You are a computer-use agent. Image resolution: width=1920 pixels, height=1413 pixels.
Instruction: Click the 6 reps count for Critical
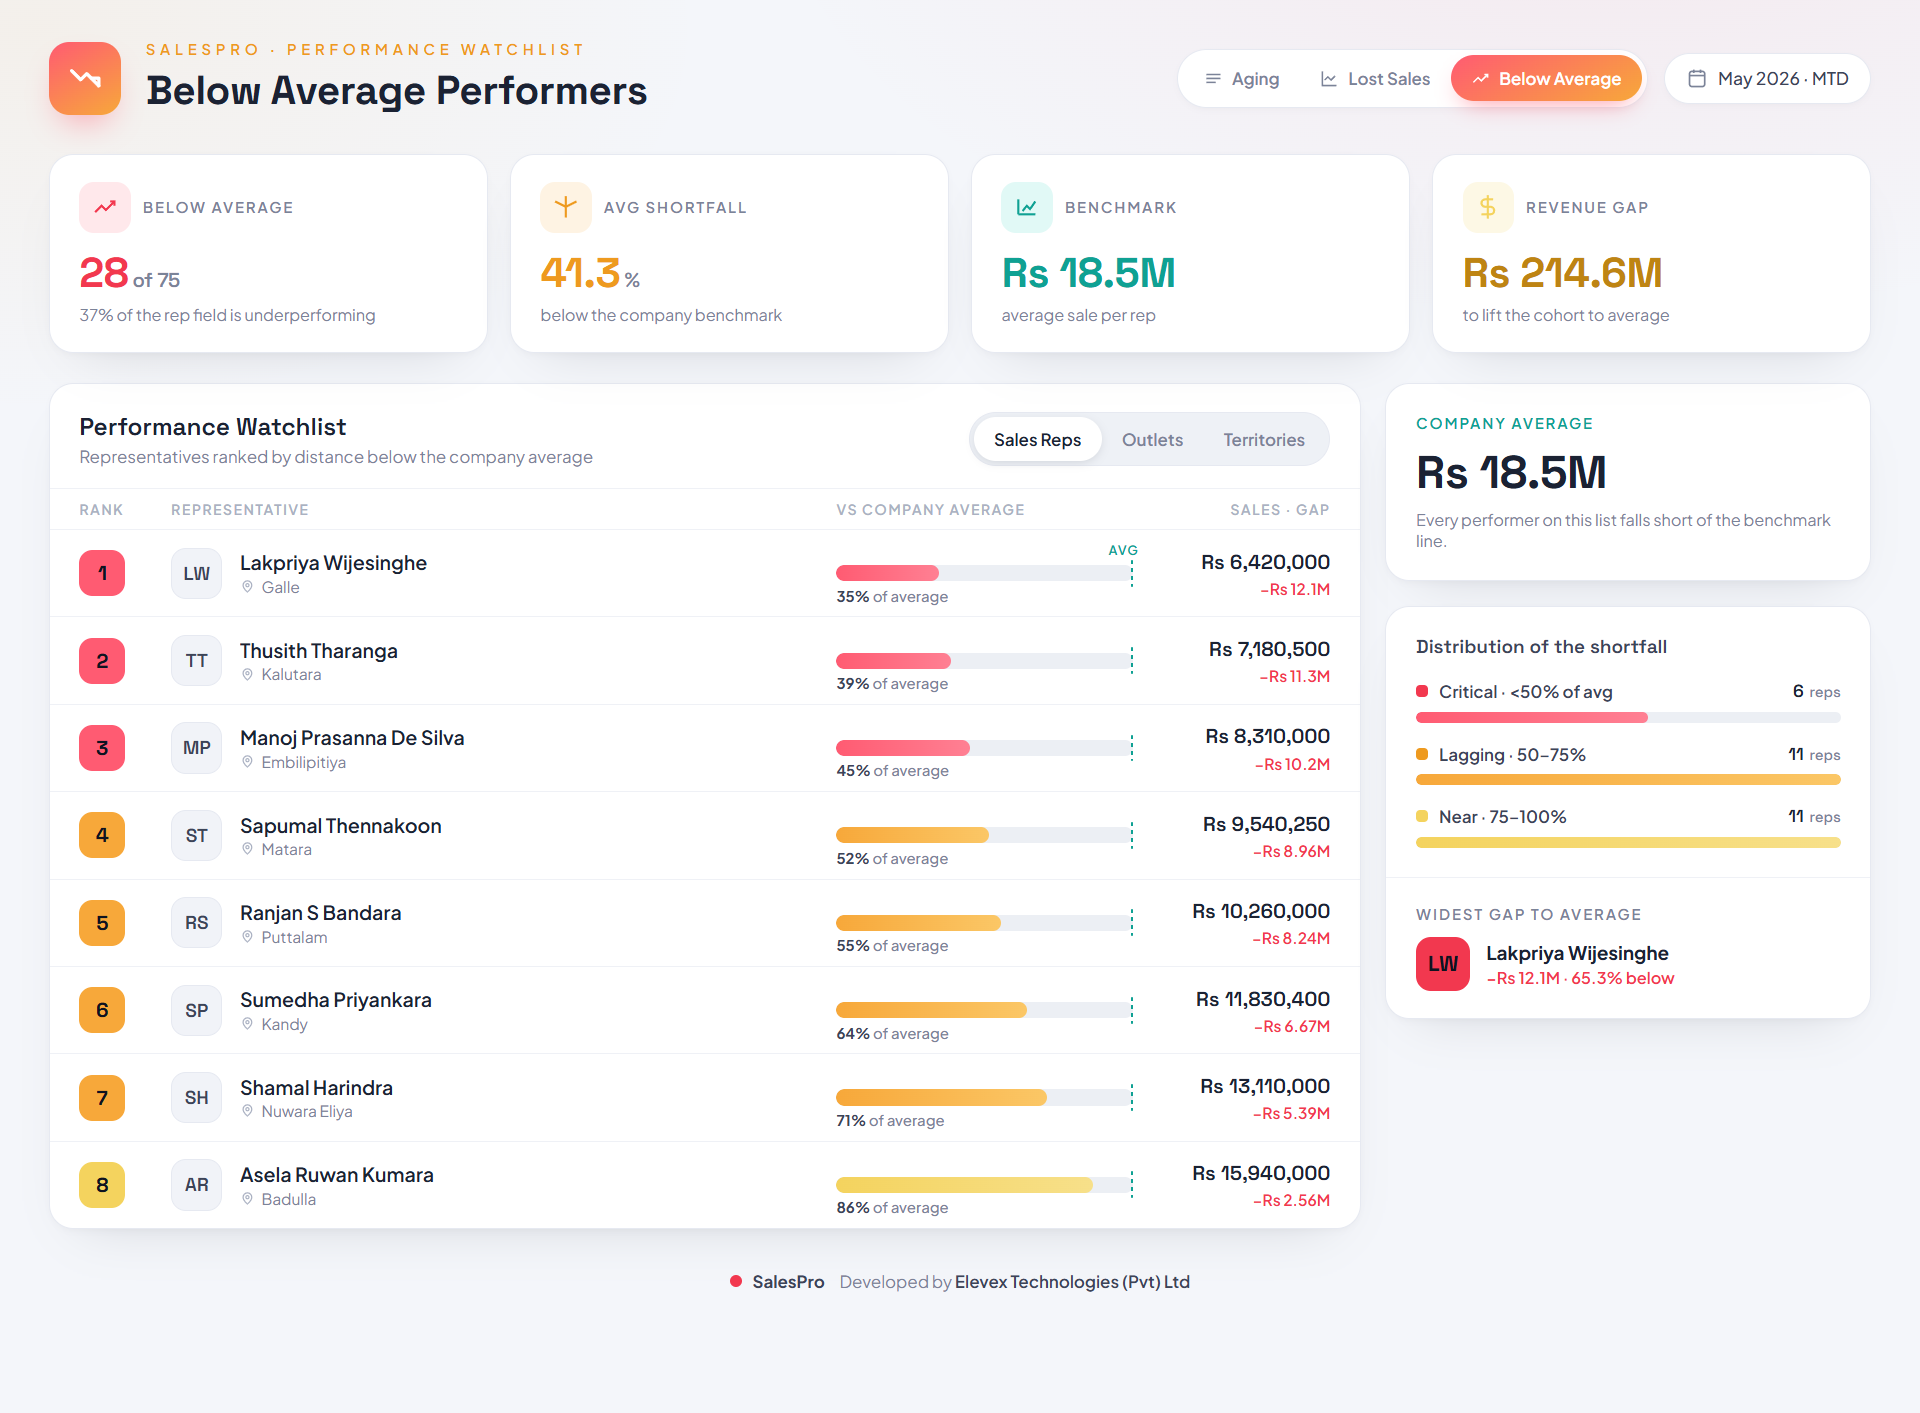pos(1816,692)
